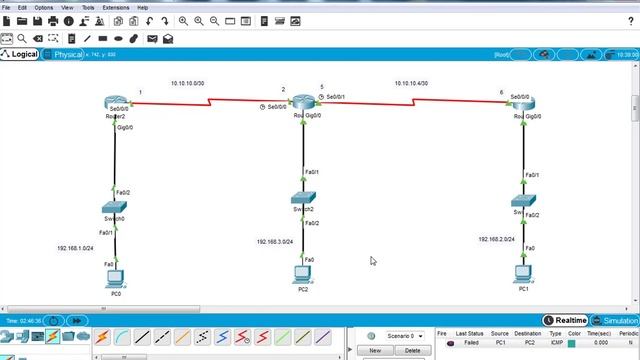Pick the Serial DCE cable with clock
Image resolution: width=640 pixels, height=360 pixels.
(x=242, y=337)
